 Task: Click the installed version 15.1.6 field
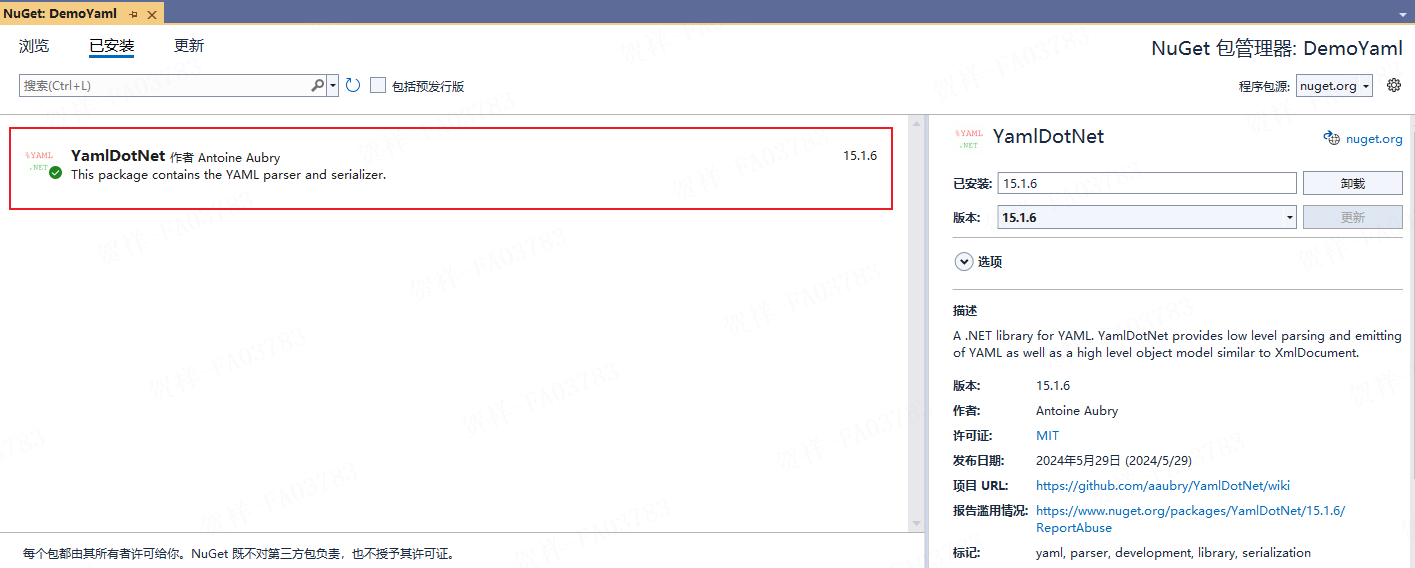pyautogui.click(x=1147, y=183)
